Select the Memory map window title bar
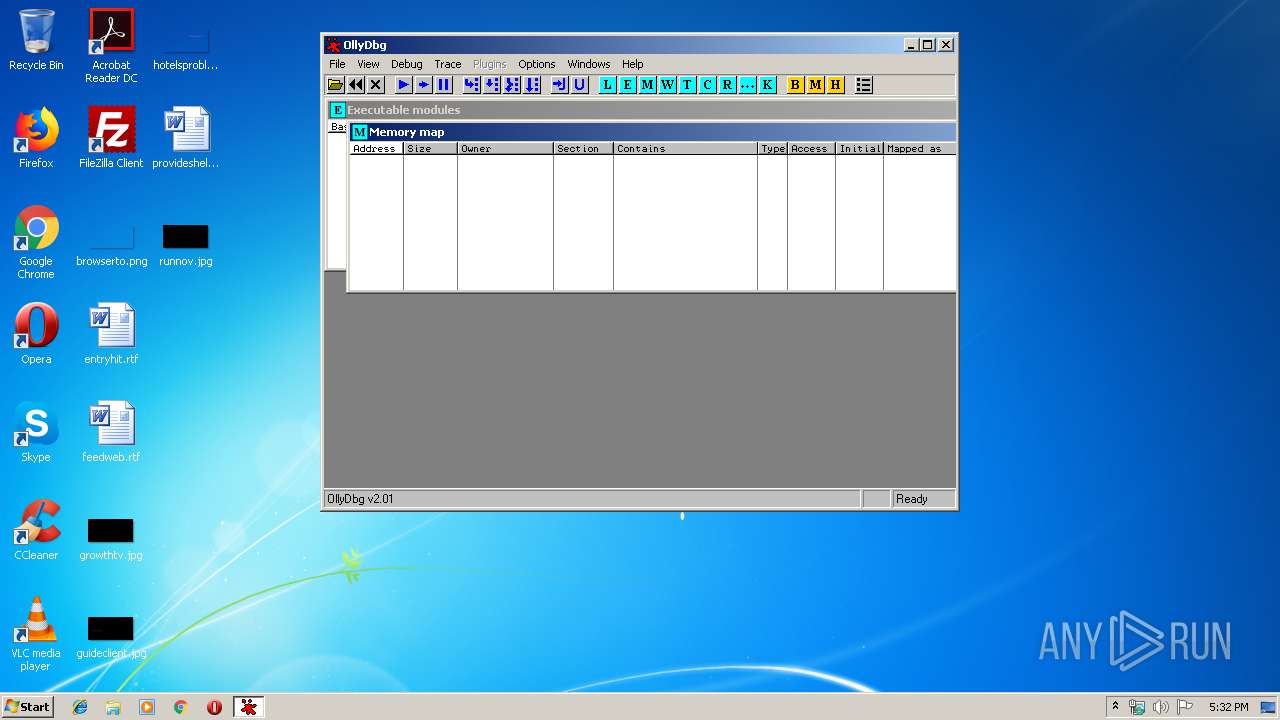 (x=652, y=132)
